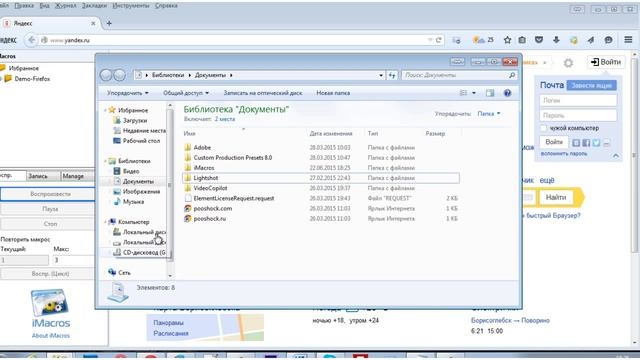The width and height of the screenshot is (640, 360).
Task: Open the About iMacros link
Action: (x=51, y=336)
